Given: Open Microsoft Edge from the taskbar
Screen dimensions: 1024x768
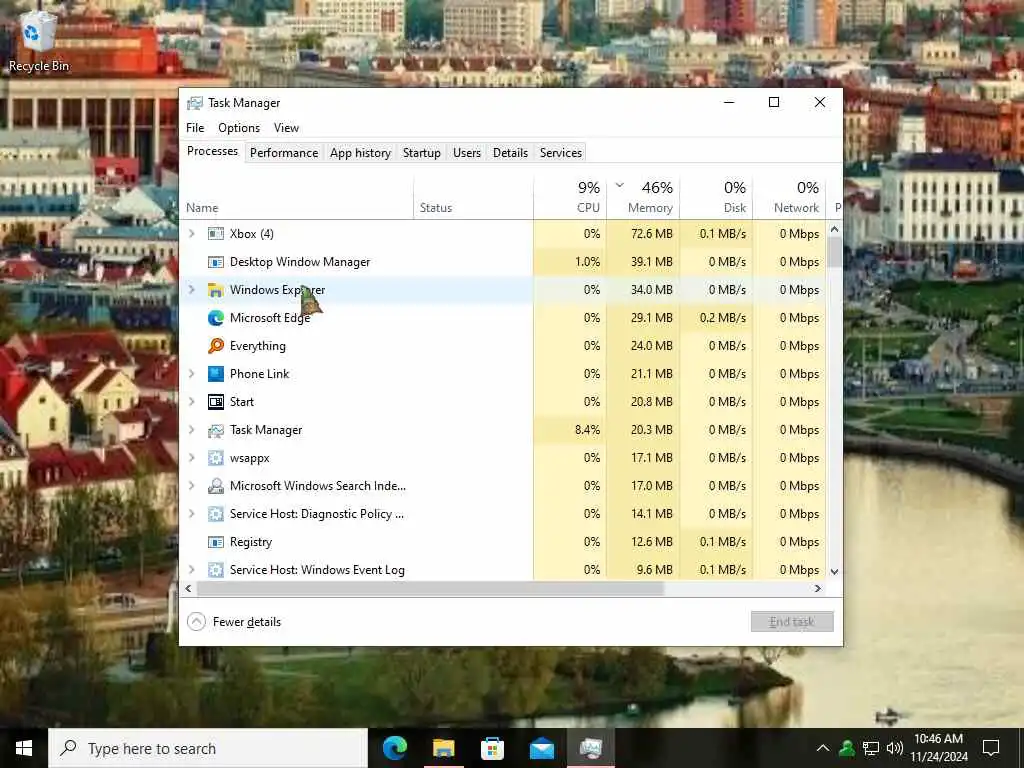Looking at the screenshot, I should pos(394,748).
